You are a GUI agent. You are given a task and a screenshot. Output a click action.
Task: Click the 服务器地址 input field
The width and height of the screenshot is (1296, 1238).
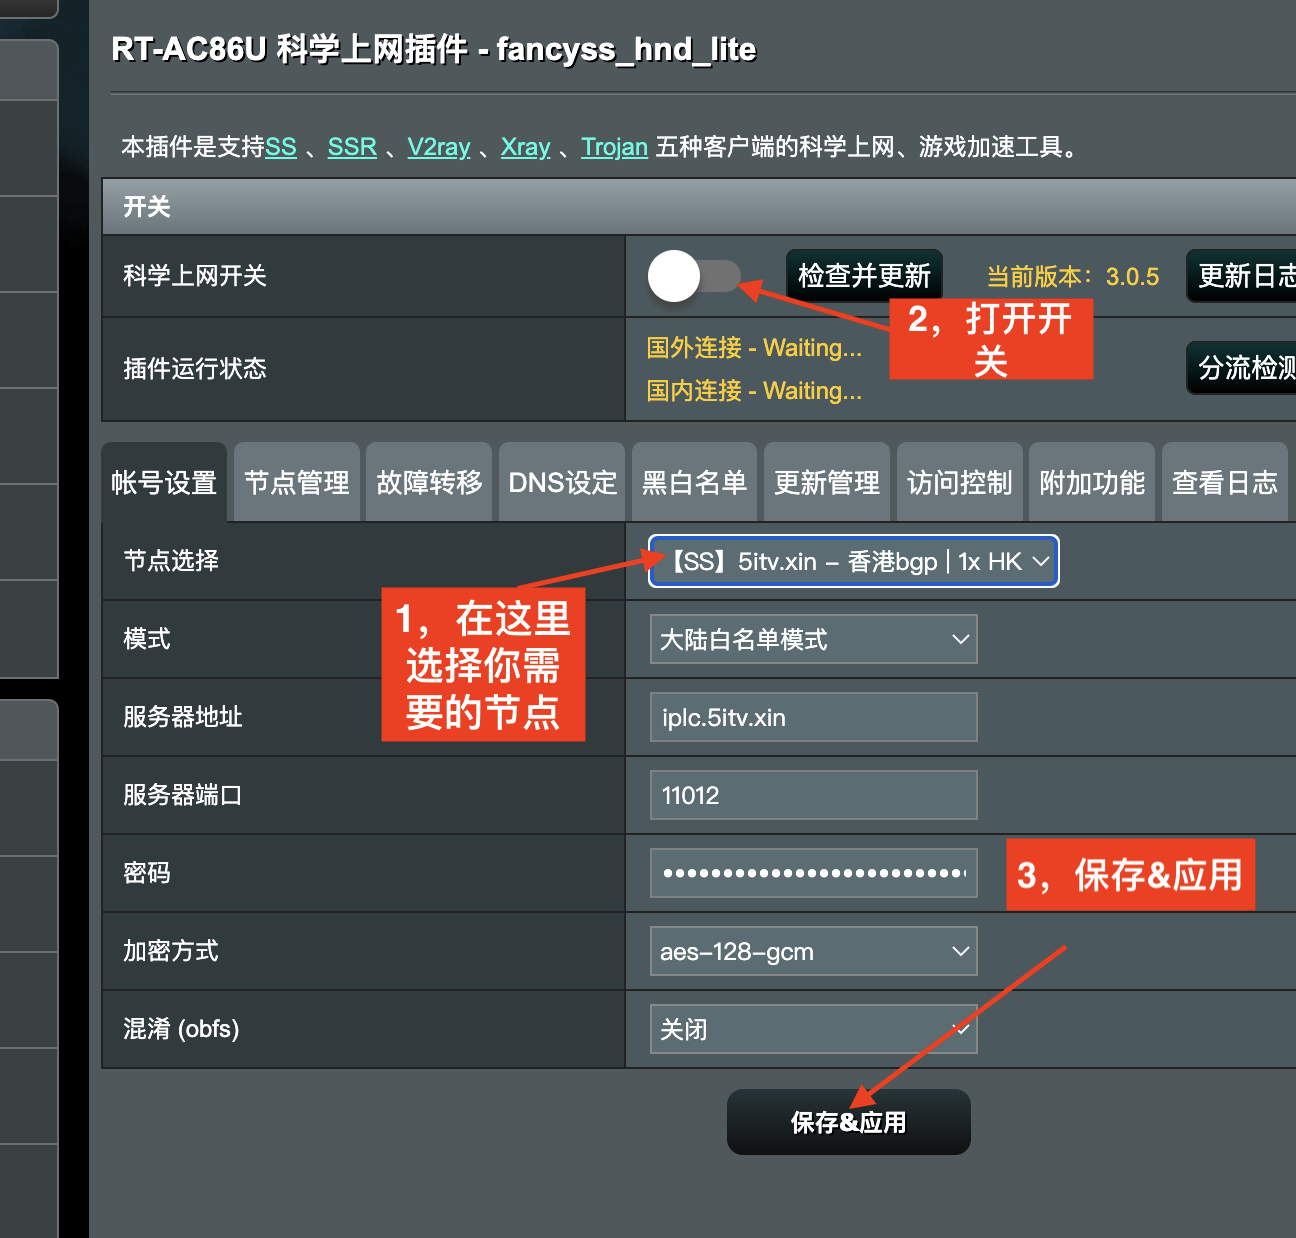click(x=813, y=718)
